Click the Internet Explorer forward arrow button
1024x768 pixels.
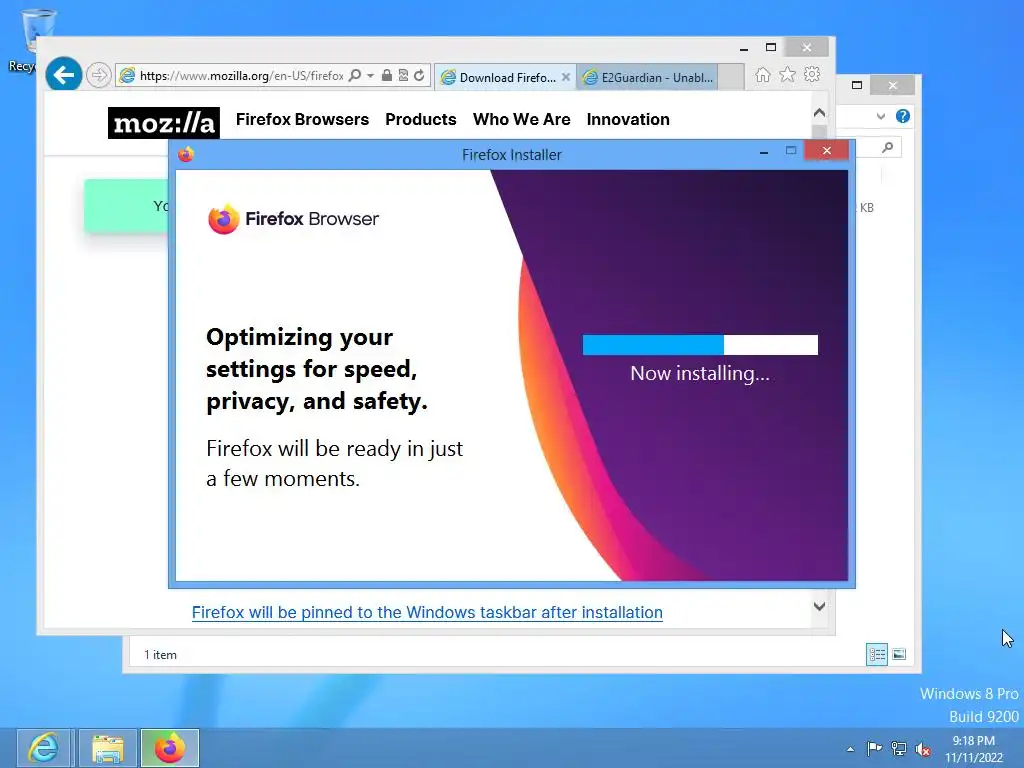tap(99, 76)
